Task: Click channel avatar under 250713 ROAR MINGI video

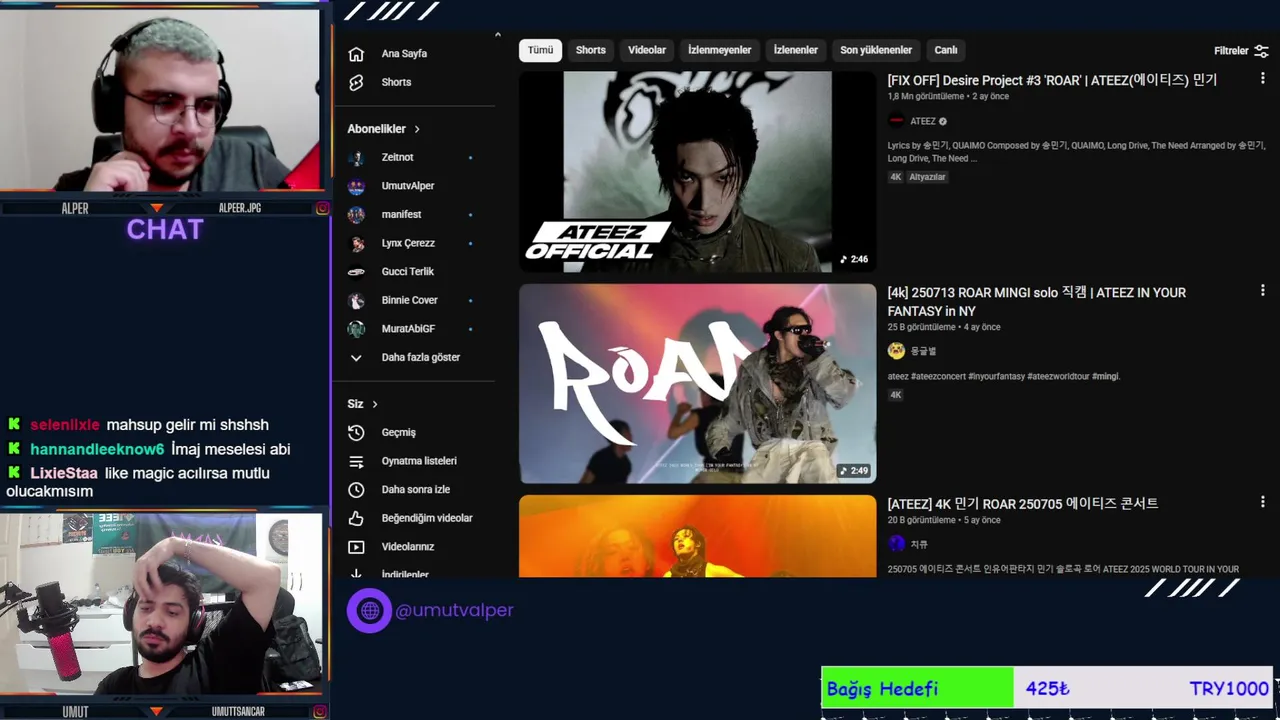Action: [x=896, y=351]
